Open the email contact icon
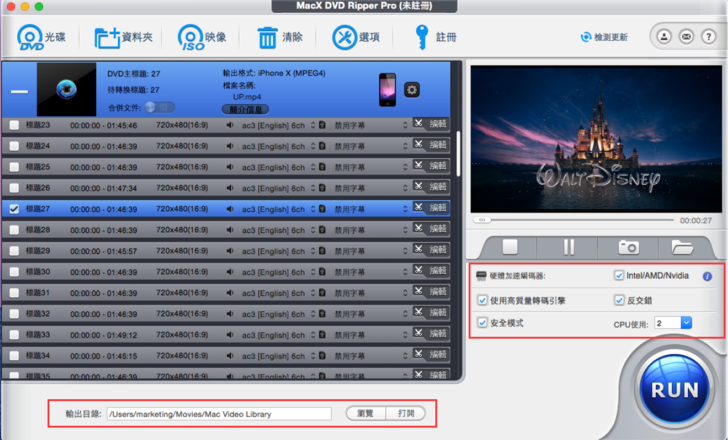The height and width of the screenshot is (440, 728). (686, 36)
